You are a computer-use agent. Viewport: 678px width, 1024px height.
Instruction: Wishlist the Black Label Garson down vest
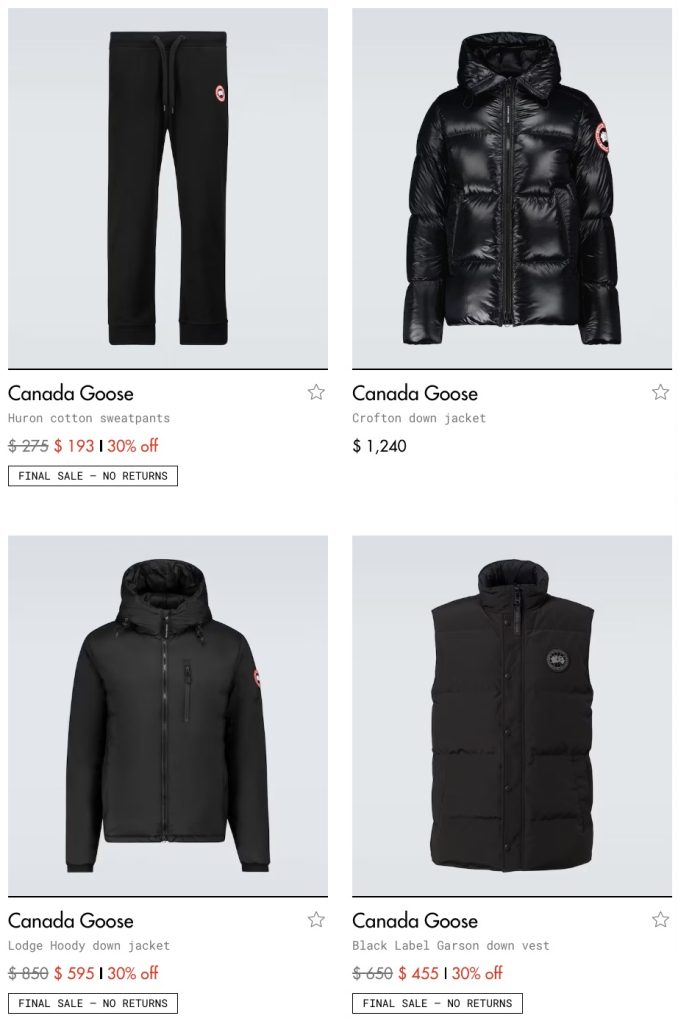[660, 920]
